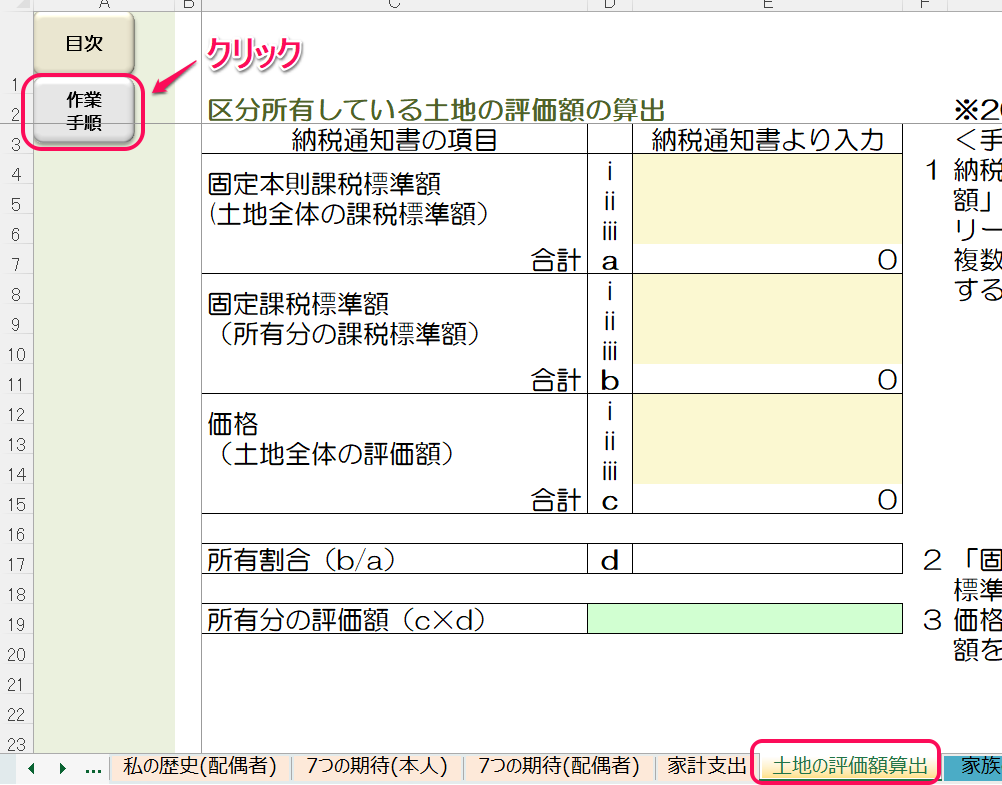Click the previous sheet navigation arrow
The image size is (1002, 785).
[x=31, y=768]
